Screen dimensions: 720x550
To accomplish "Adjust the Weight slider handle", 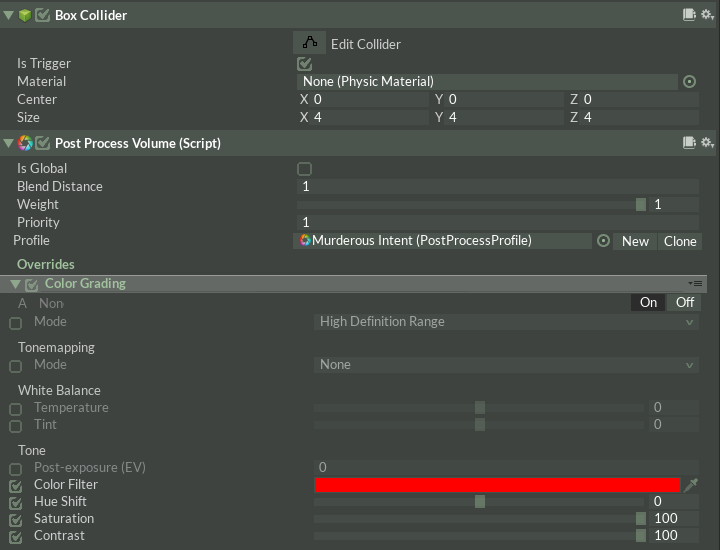I will (641, 205).
